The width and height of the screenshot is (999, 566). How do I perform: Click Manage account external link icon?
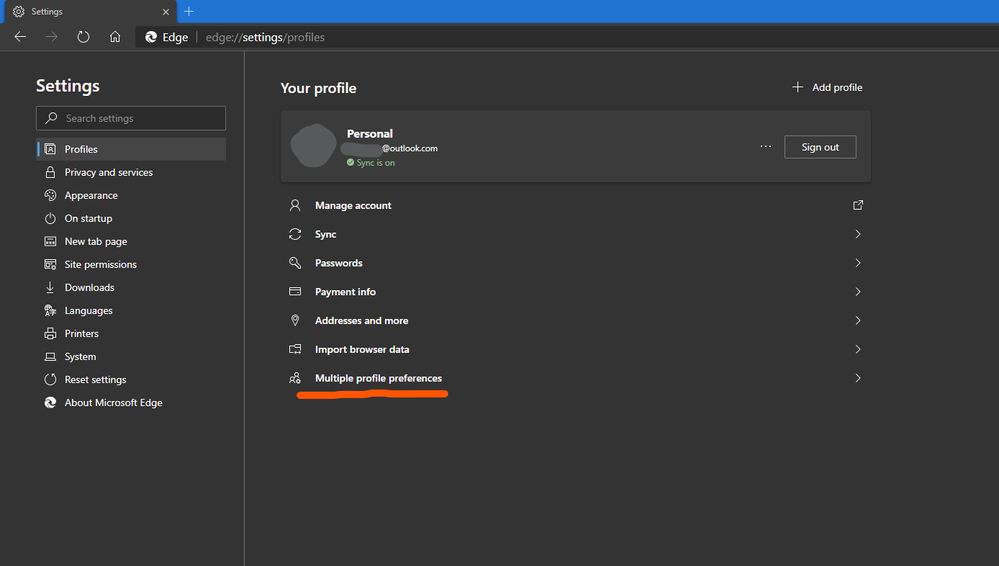pos(858,205)
